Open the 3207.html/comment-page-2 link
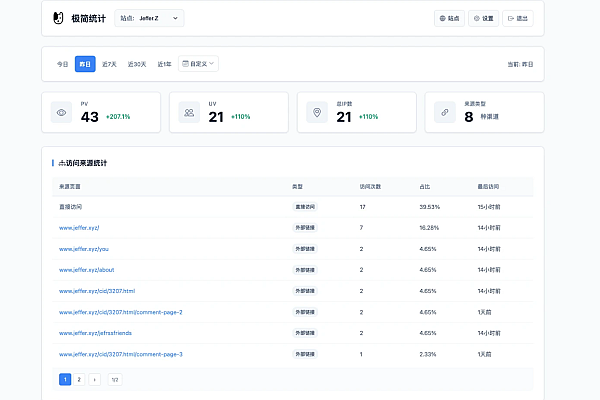 (x=121, y=312)
